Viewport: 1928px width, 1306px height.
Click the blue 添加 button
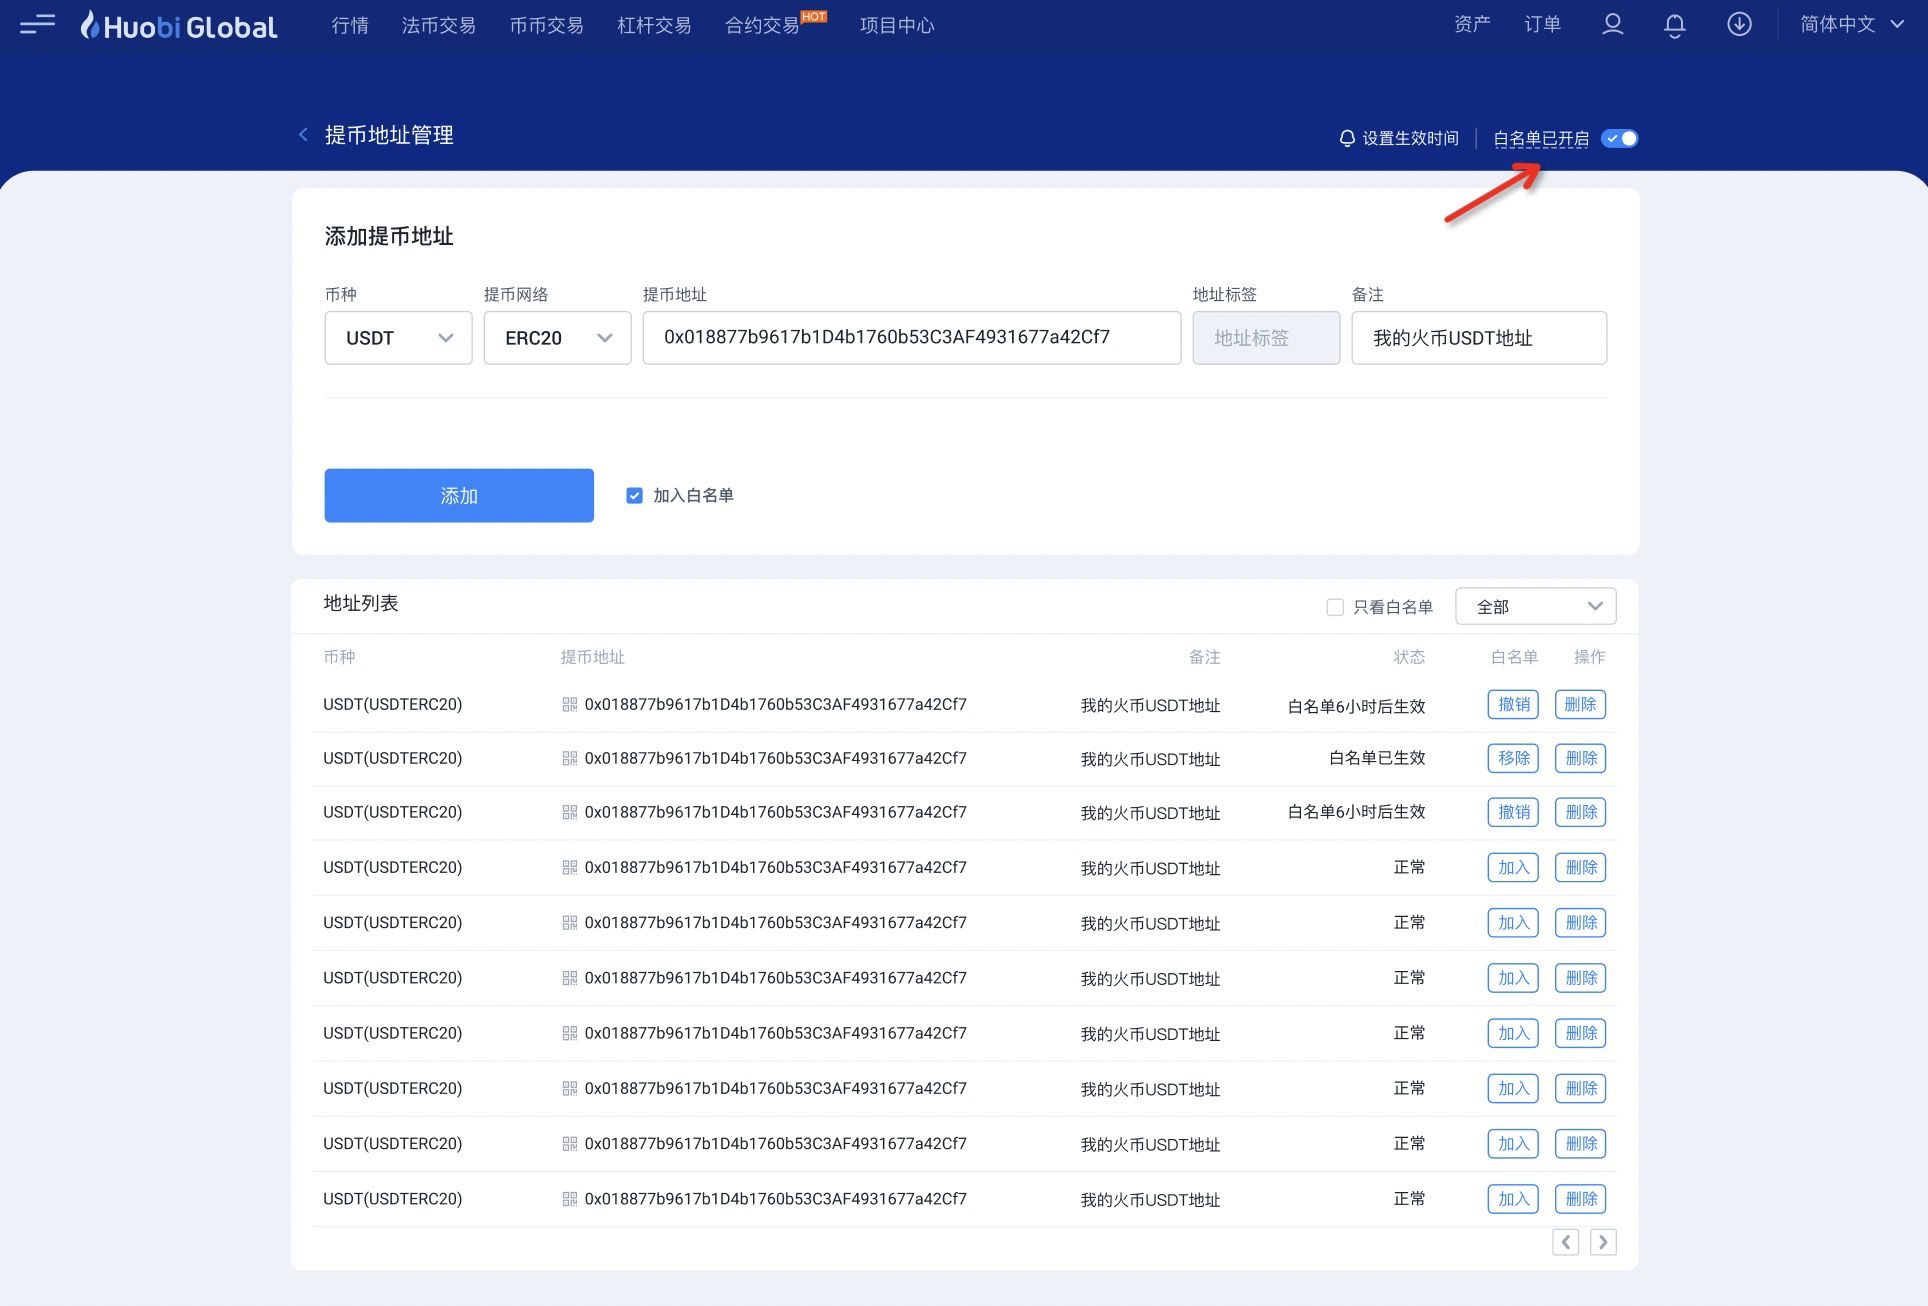click(x=459, y=495)
